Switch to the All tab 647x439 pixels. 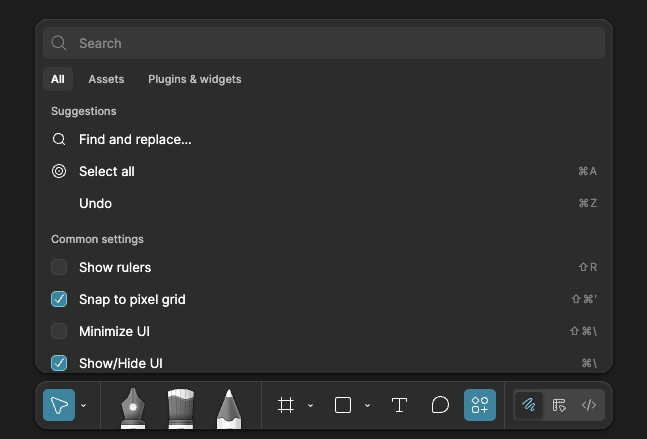pos(58,79)
